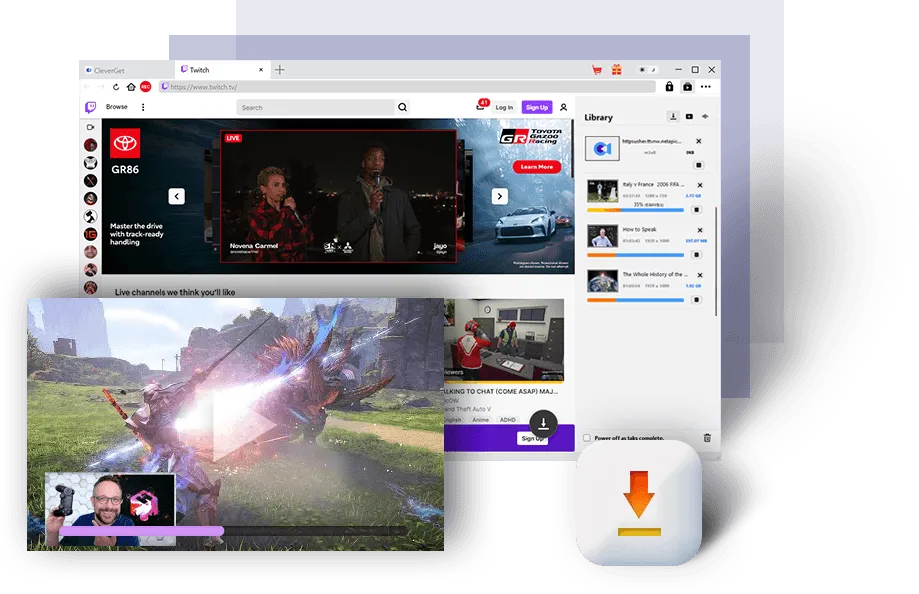Show next carousel stream with right arrow
Viewport: 919px width, 594px height.
tap(499, 196)
